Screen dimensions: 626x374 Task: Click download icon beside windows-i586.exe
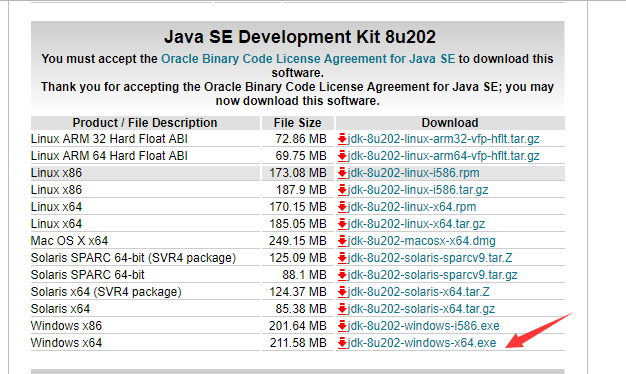click(342, 326)
